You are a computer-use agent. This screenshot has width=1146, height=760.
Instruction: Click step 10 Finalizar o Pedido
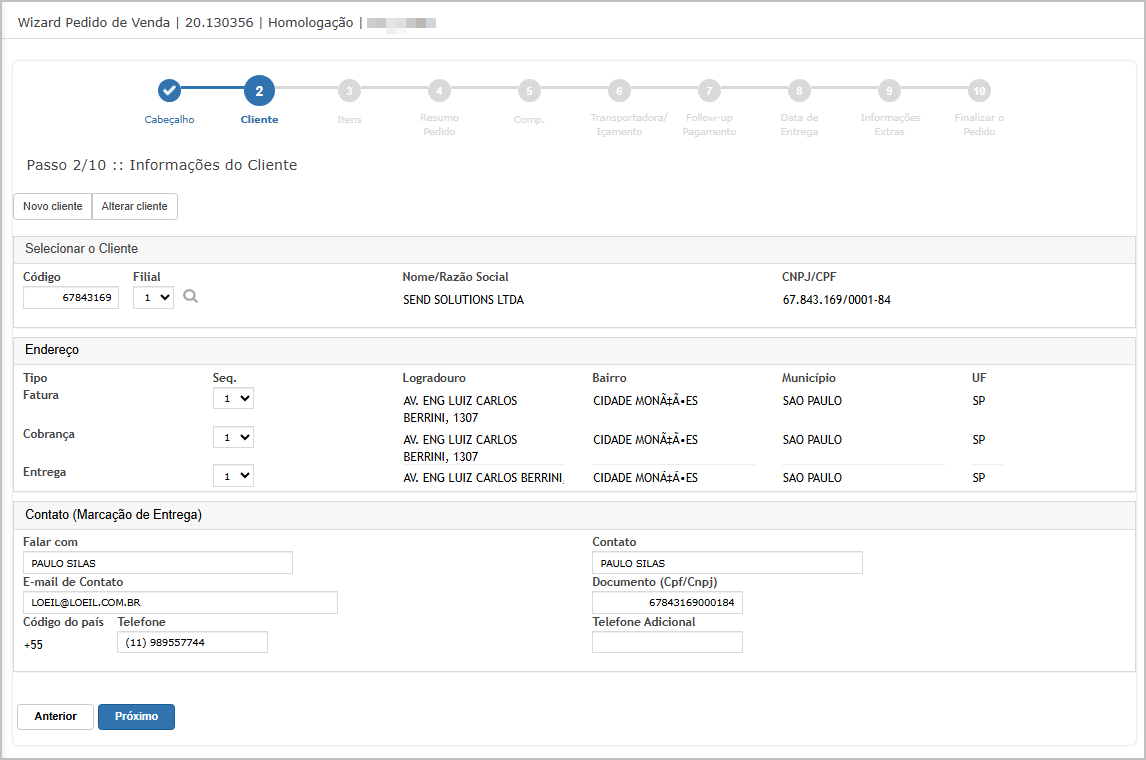pos(979,91)
